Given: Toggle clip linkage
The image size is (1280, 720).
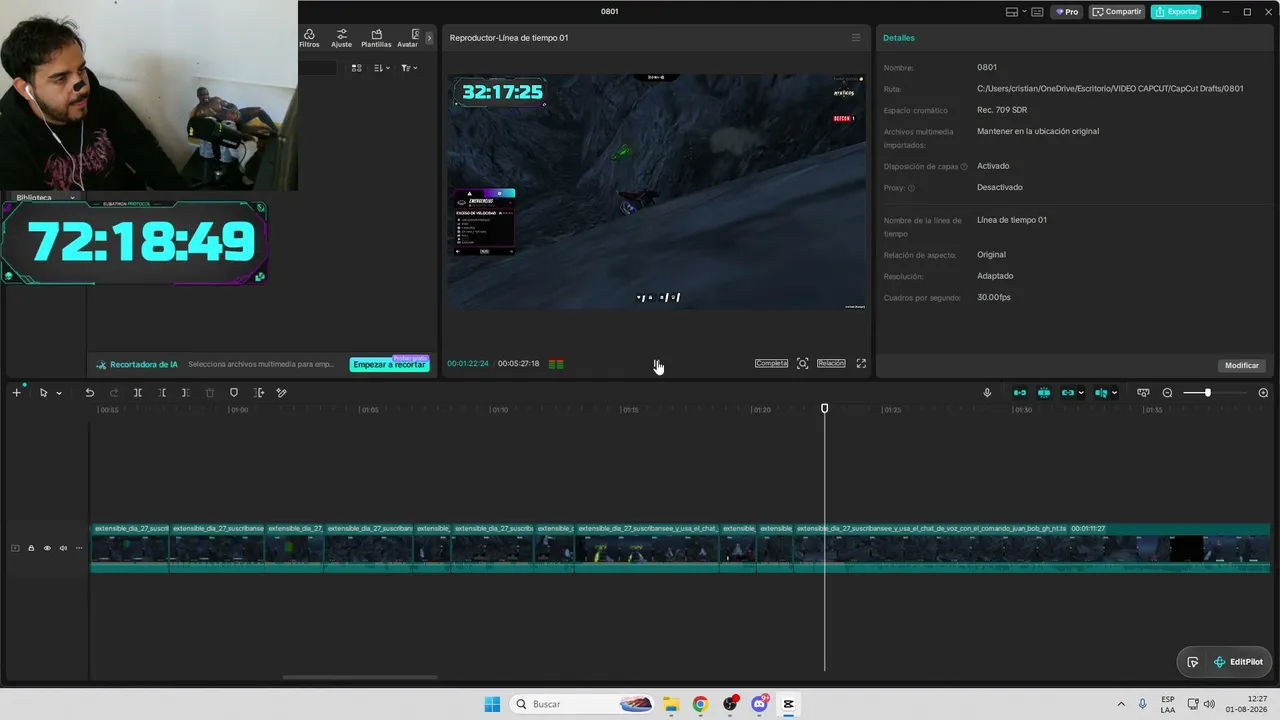Looking at the screenshot, I should click(x=1068, y=393).
